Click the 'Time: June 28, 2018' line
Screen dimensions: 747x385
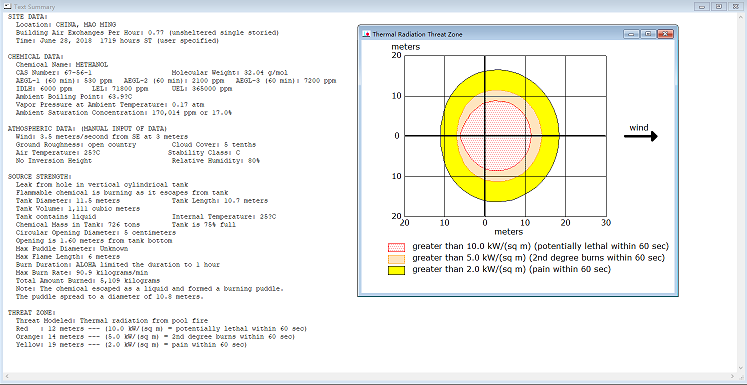point(117,41)
